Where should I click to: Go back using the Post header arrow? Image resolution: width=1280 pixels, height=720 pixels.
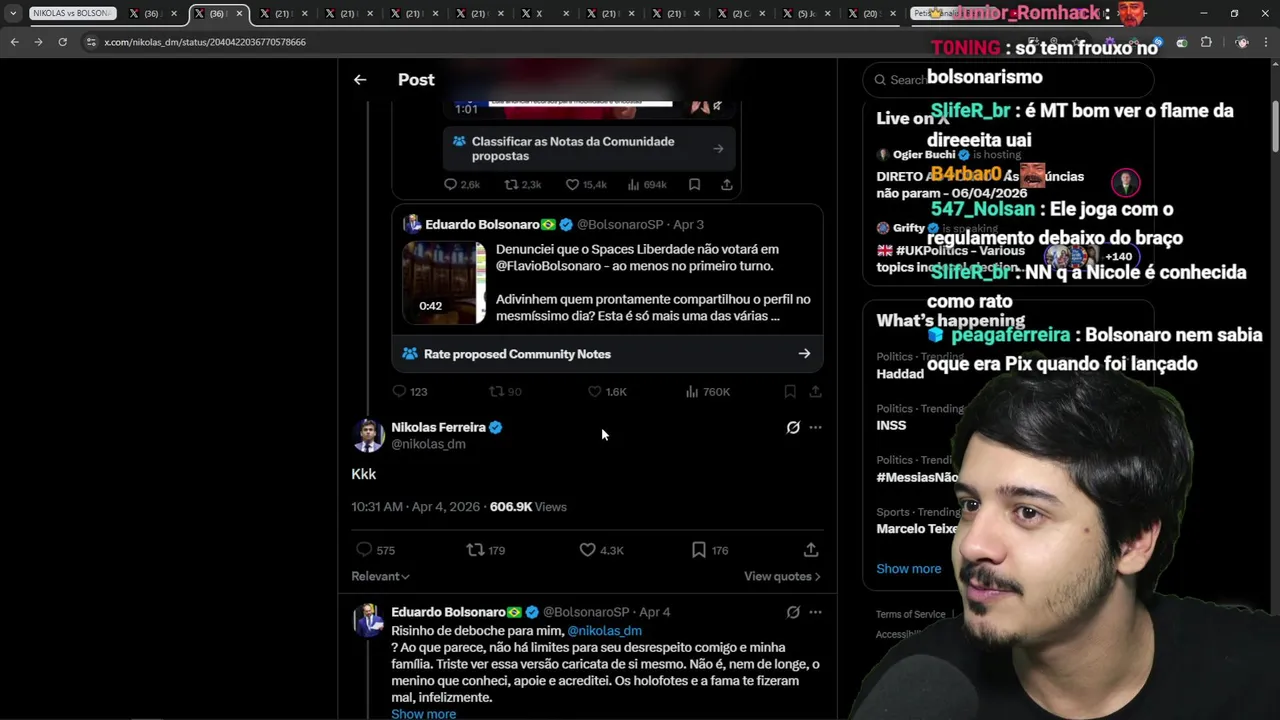click(360, 80)
